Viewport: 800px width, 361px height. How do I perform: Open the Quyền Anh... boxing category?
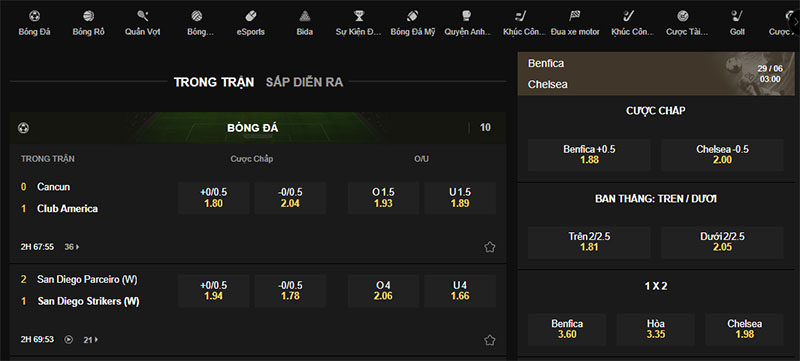pyautogui.click(x=467, y=23)
